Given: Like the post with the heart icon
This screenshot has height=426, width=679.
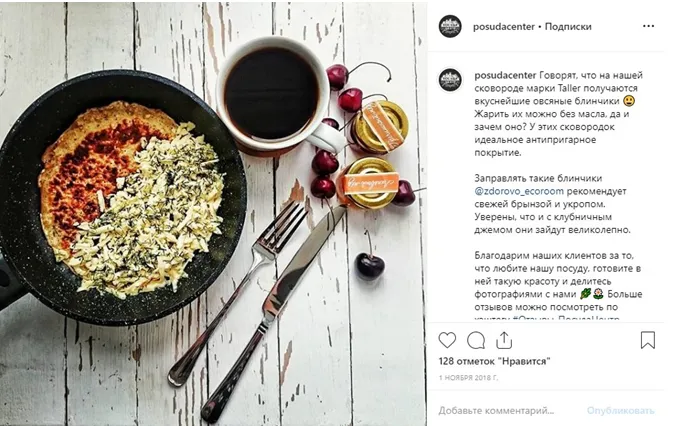Looking at the screenshot, I should point(447,340).
